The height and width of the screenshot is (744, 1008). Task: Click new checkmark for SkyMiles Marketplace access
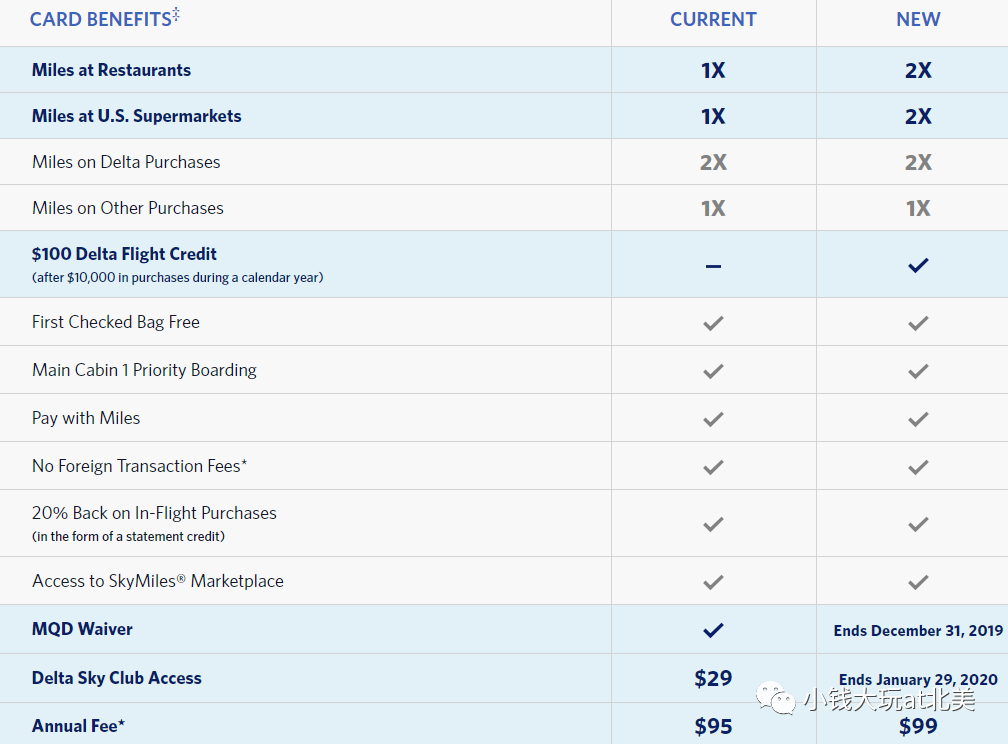918,582
